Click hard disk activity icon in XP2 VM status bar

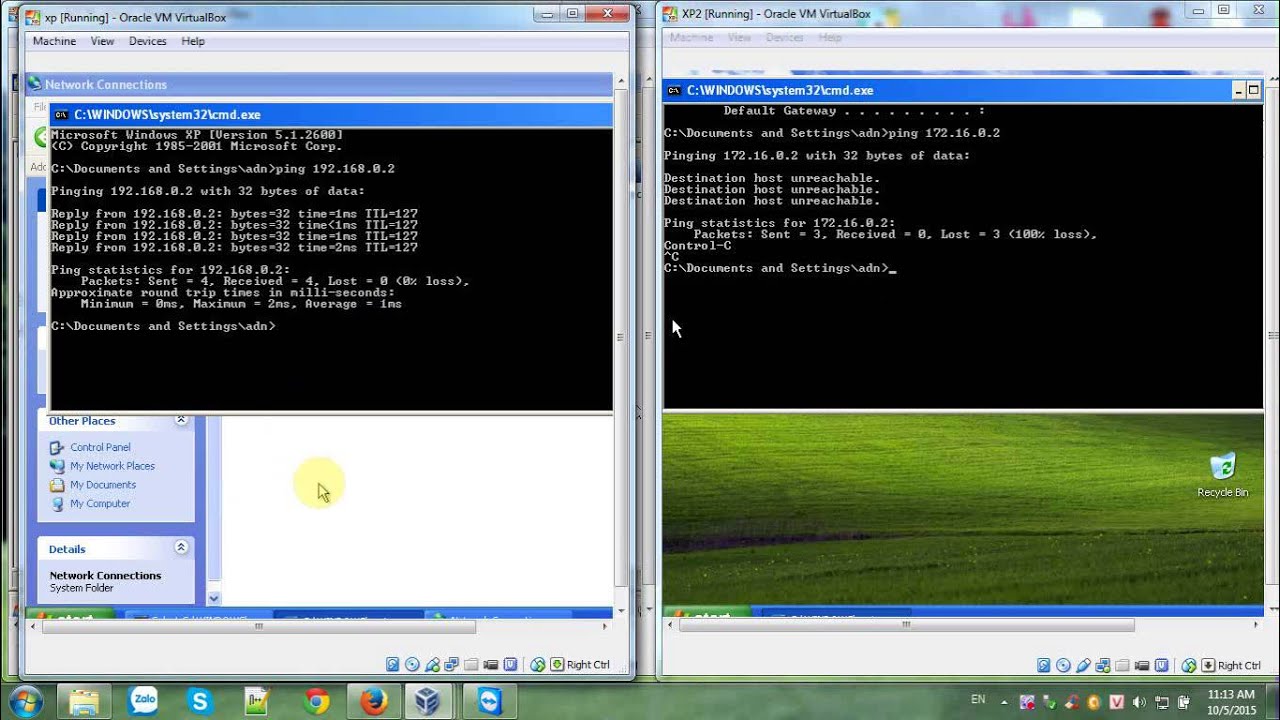(x=1043, y=665)
